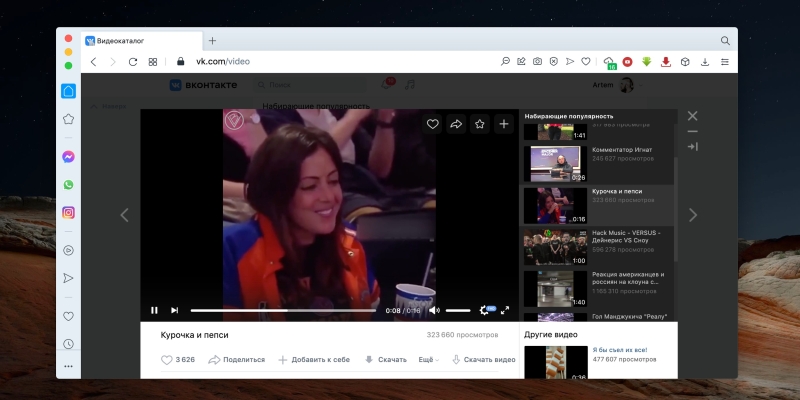Screen dimensions: 800x400
Task: Open a new browser tab
Action: [212, 41]
